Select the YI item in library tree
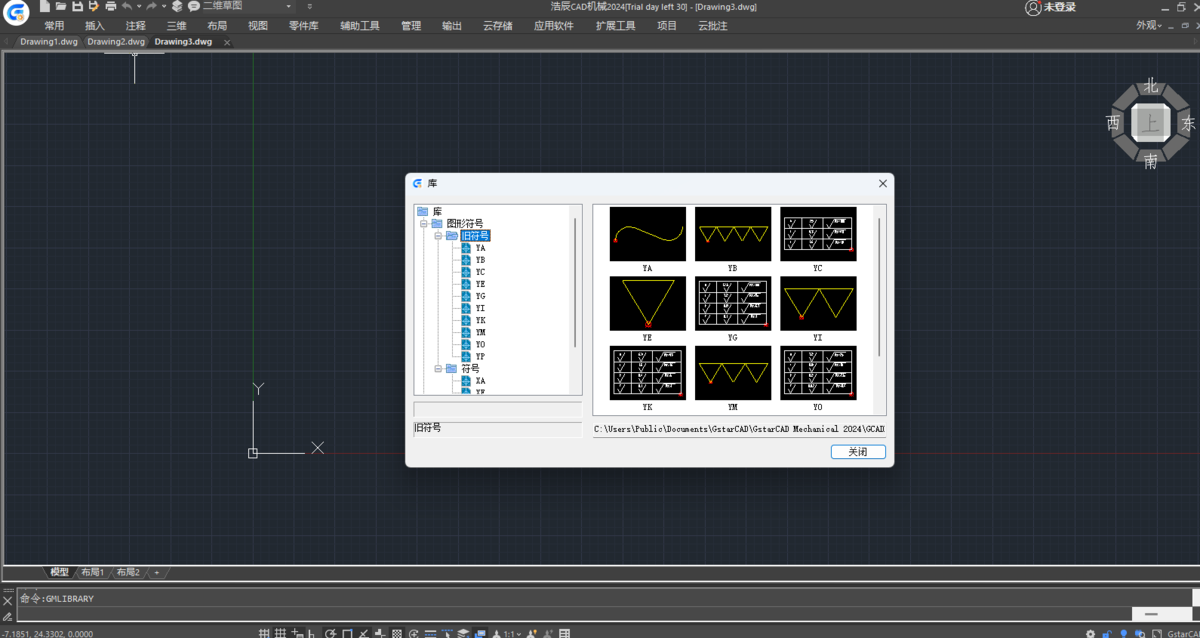 point(473,308)
